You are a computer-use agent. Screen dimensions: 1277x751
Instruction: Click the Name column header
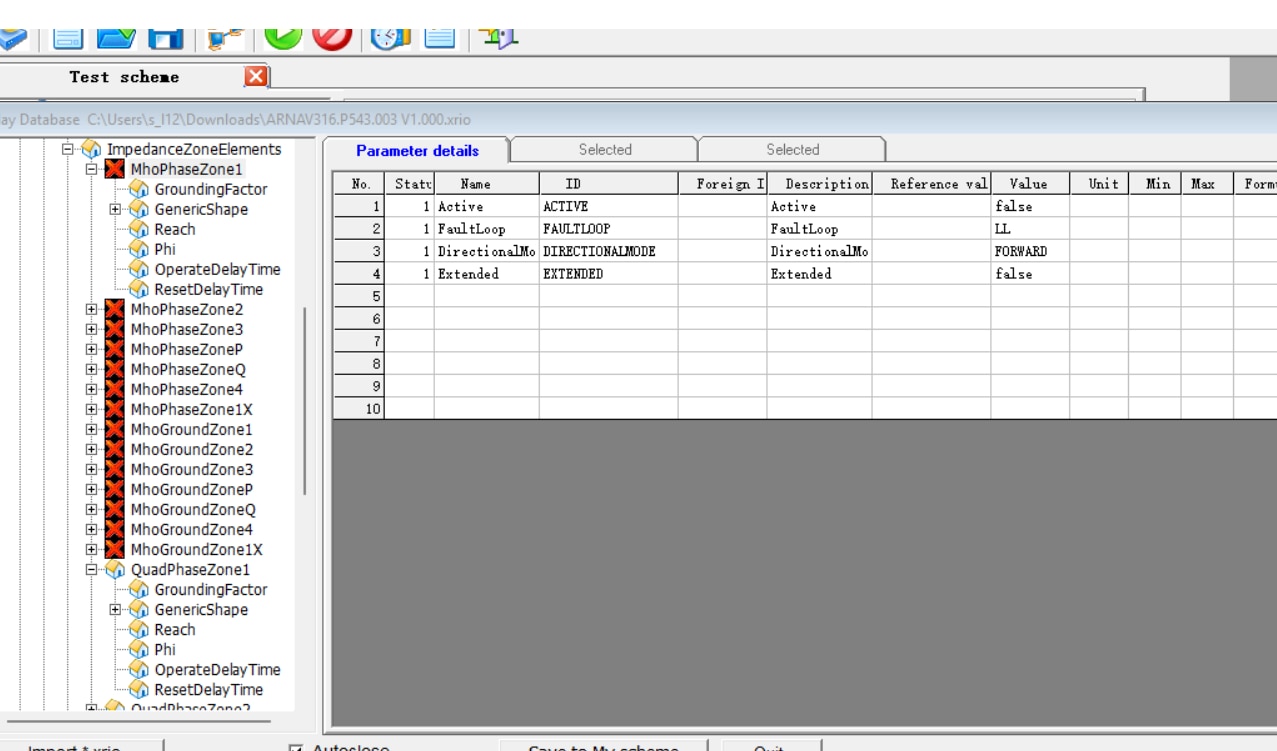tap(487, 184)
